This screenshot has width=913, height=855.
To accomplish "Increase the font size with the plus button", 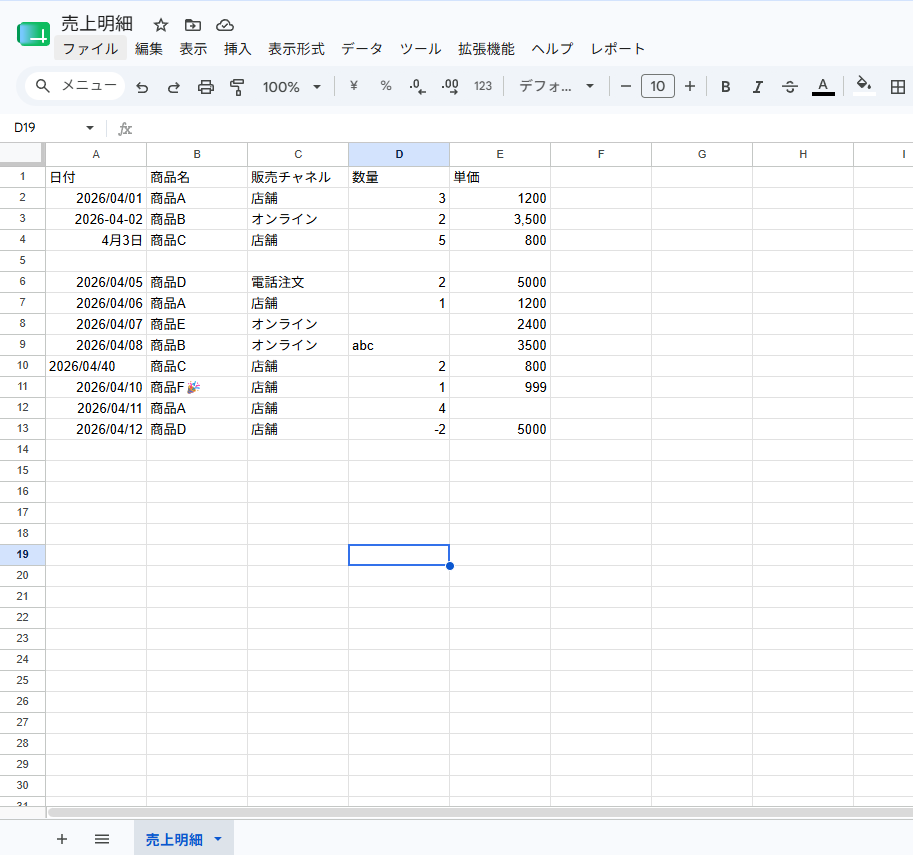I will point(690,87).
